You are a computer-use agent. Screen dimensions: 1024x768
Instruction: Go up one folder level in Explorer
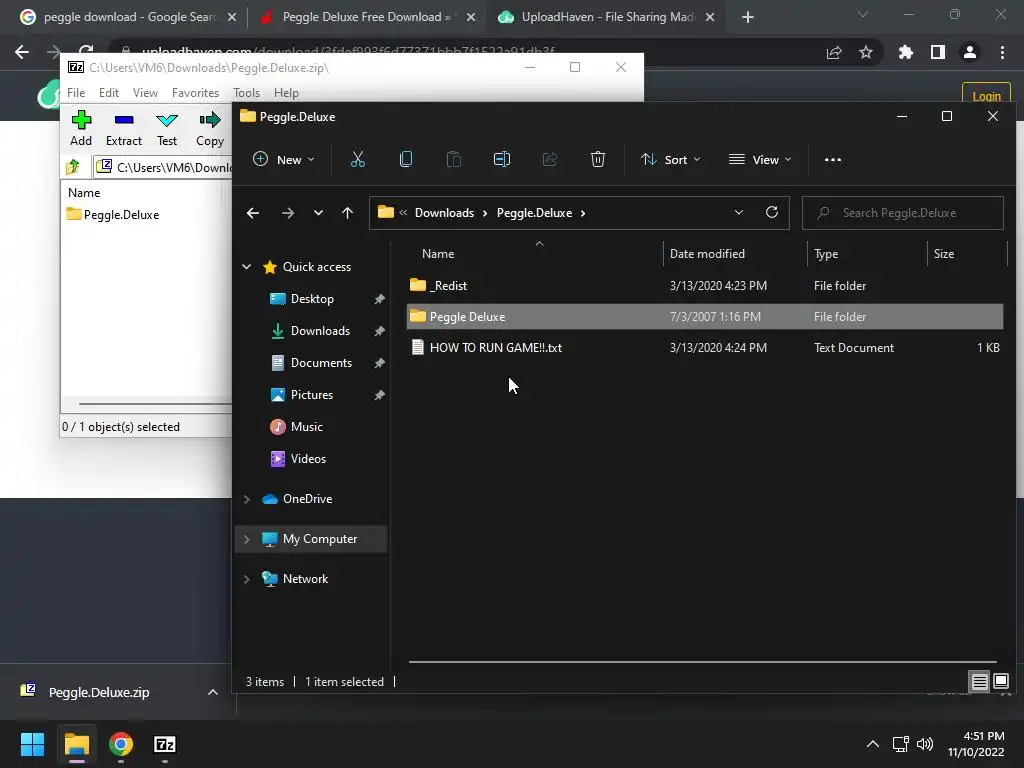(x=347, y=213)
